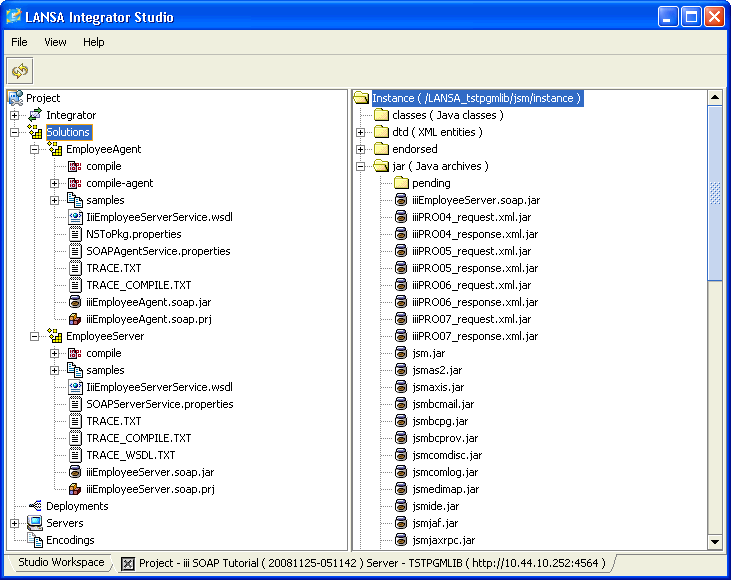Collapse the Solutions node
Image resolution: width=731 pixels, height=580 pixels.
click(x=14, y=132)
